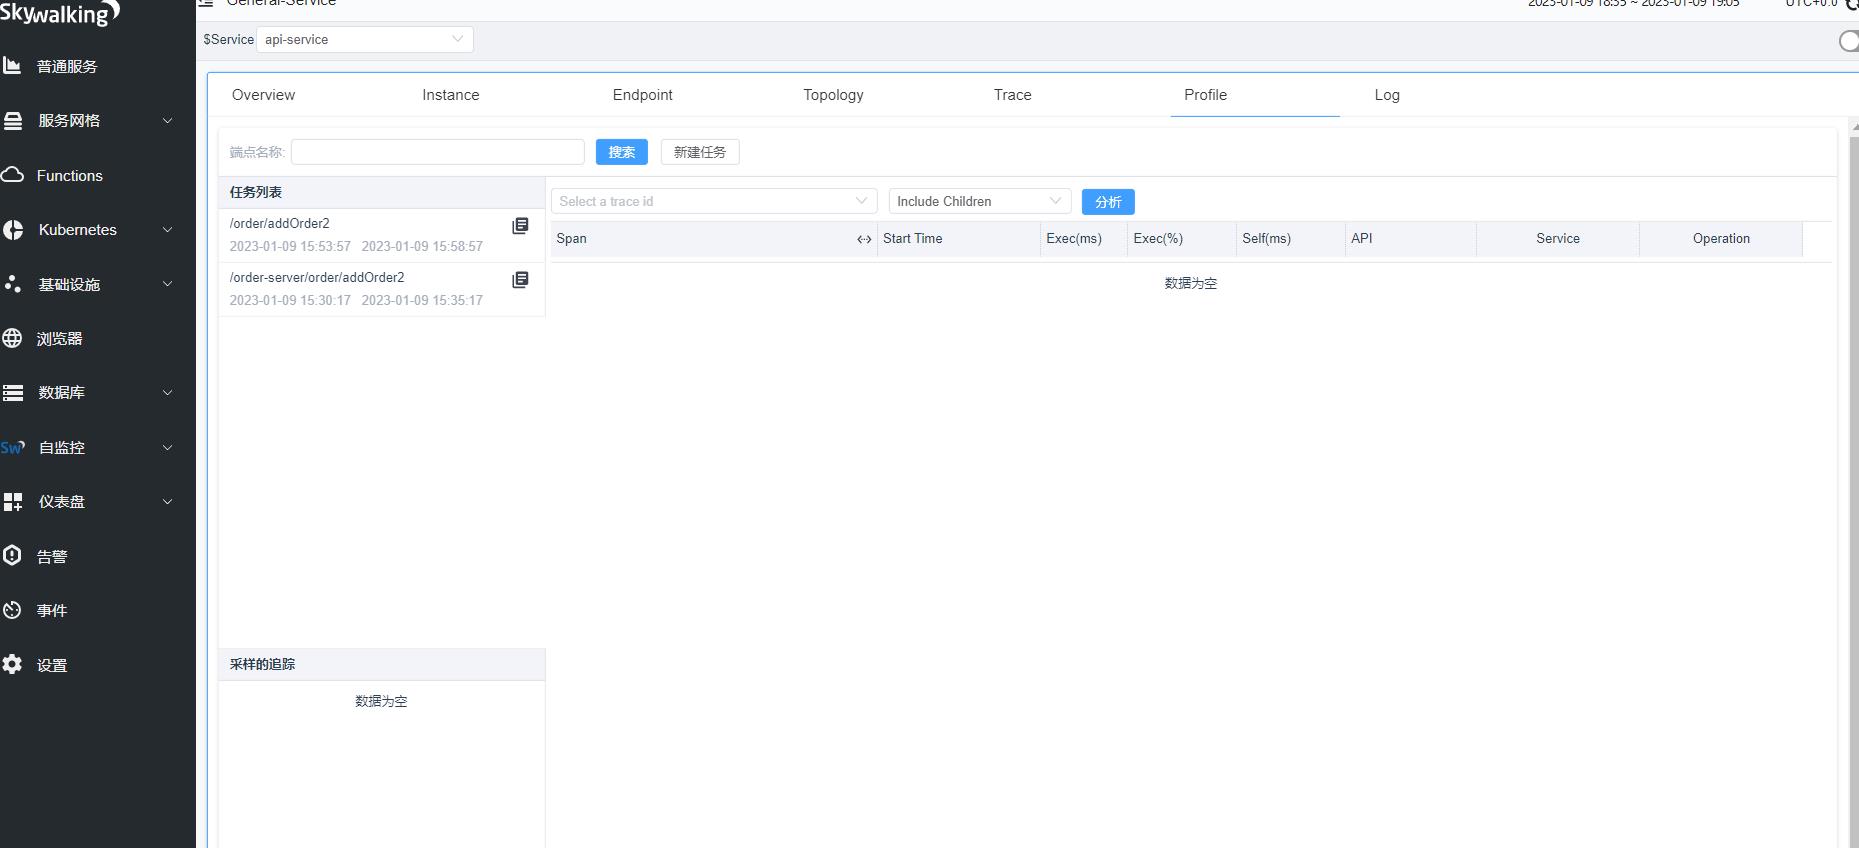This screenshot has width=1859, height=848.
Task: Expand the 服务网格 submenu chevron
Action: tap(168, 120)
